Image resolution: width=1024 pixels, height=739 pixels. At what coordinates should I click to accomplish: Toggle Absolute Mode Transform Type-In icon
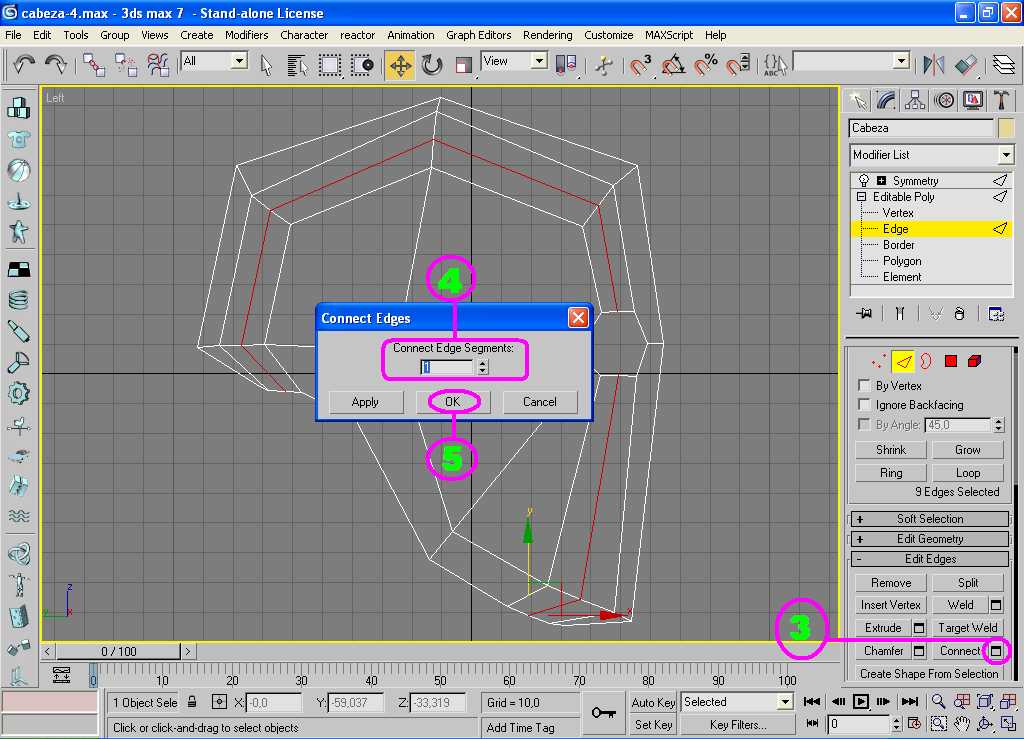pos(219,702)
